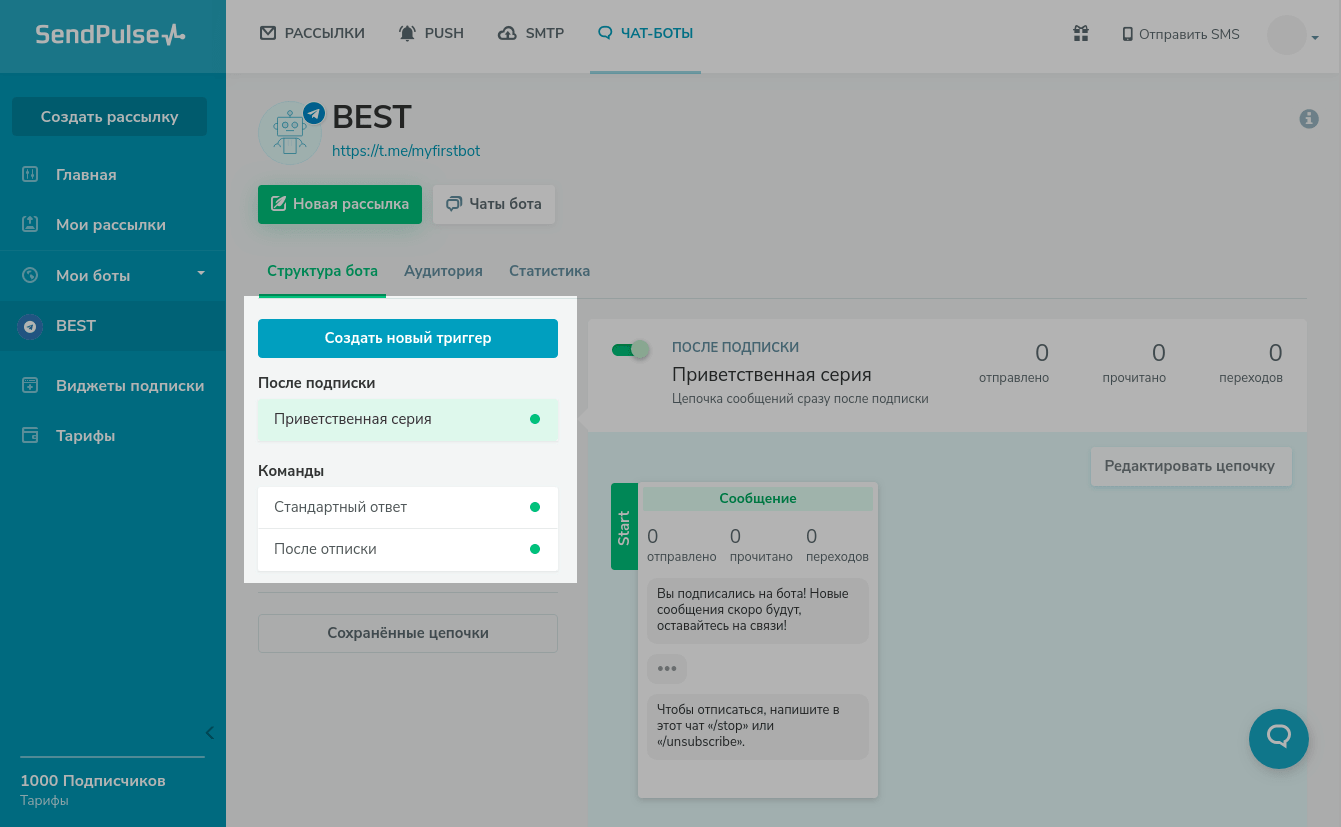Toggle status dot for После отписки

point(535,549)
